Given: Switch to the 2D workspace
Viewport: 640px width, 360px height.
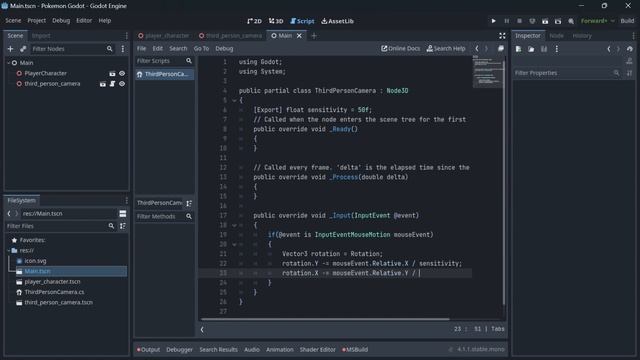Looking at the screenshot, I should coord(254,21).
